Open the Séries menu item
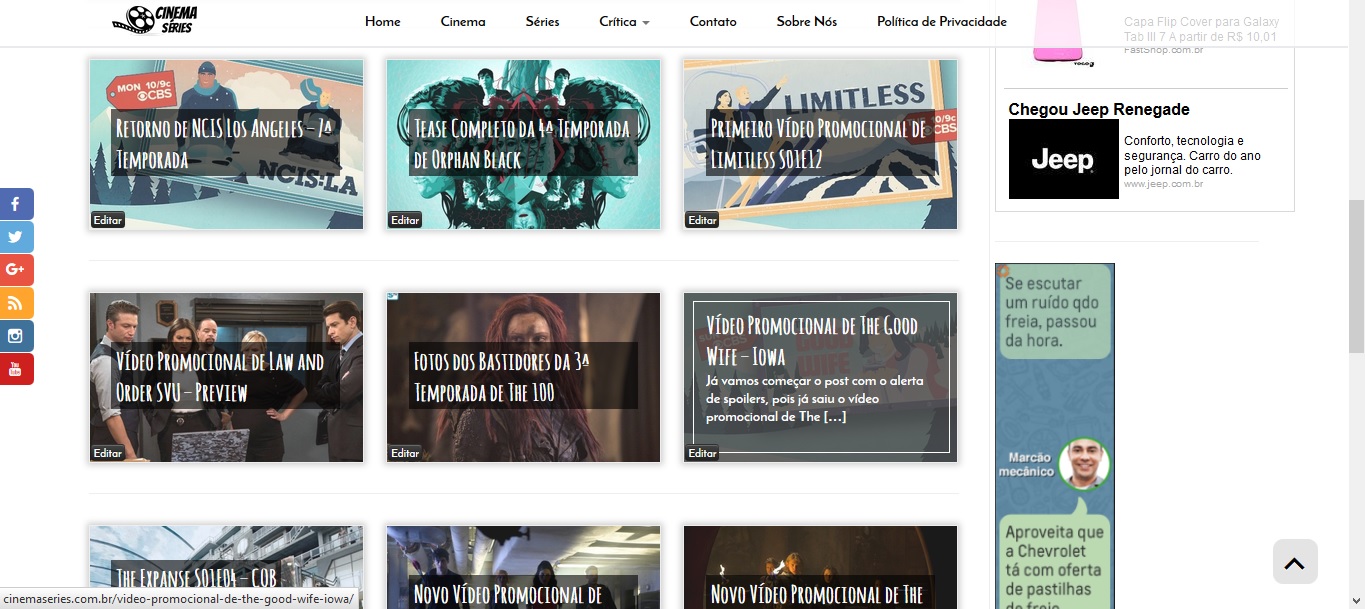The height and width of the screenshot is (609, 1365). pos(542,22)
